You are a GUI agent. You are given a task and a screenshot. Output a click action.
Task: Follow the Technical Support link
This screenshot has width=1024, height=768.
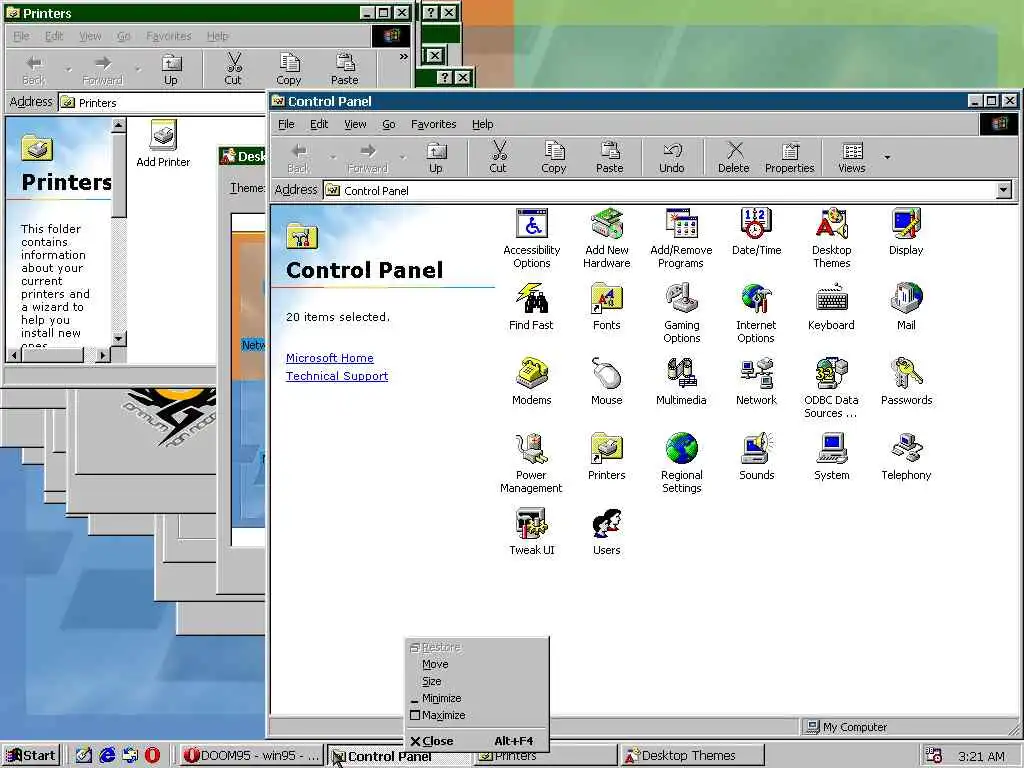click(337, 376)
